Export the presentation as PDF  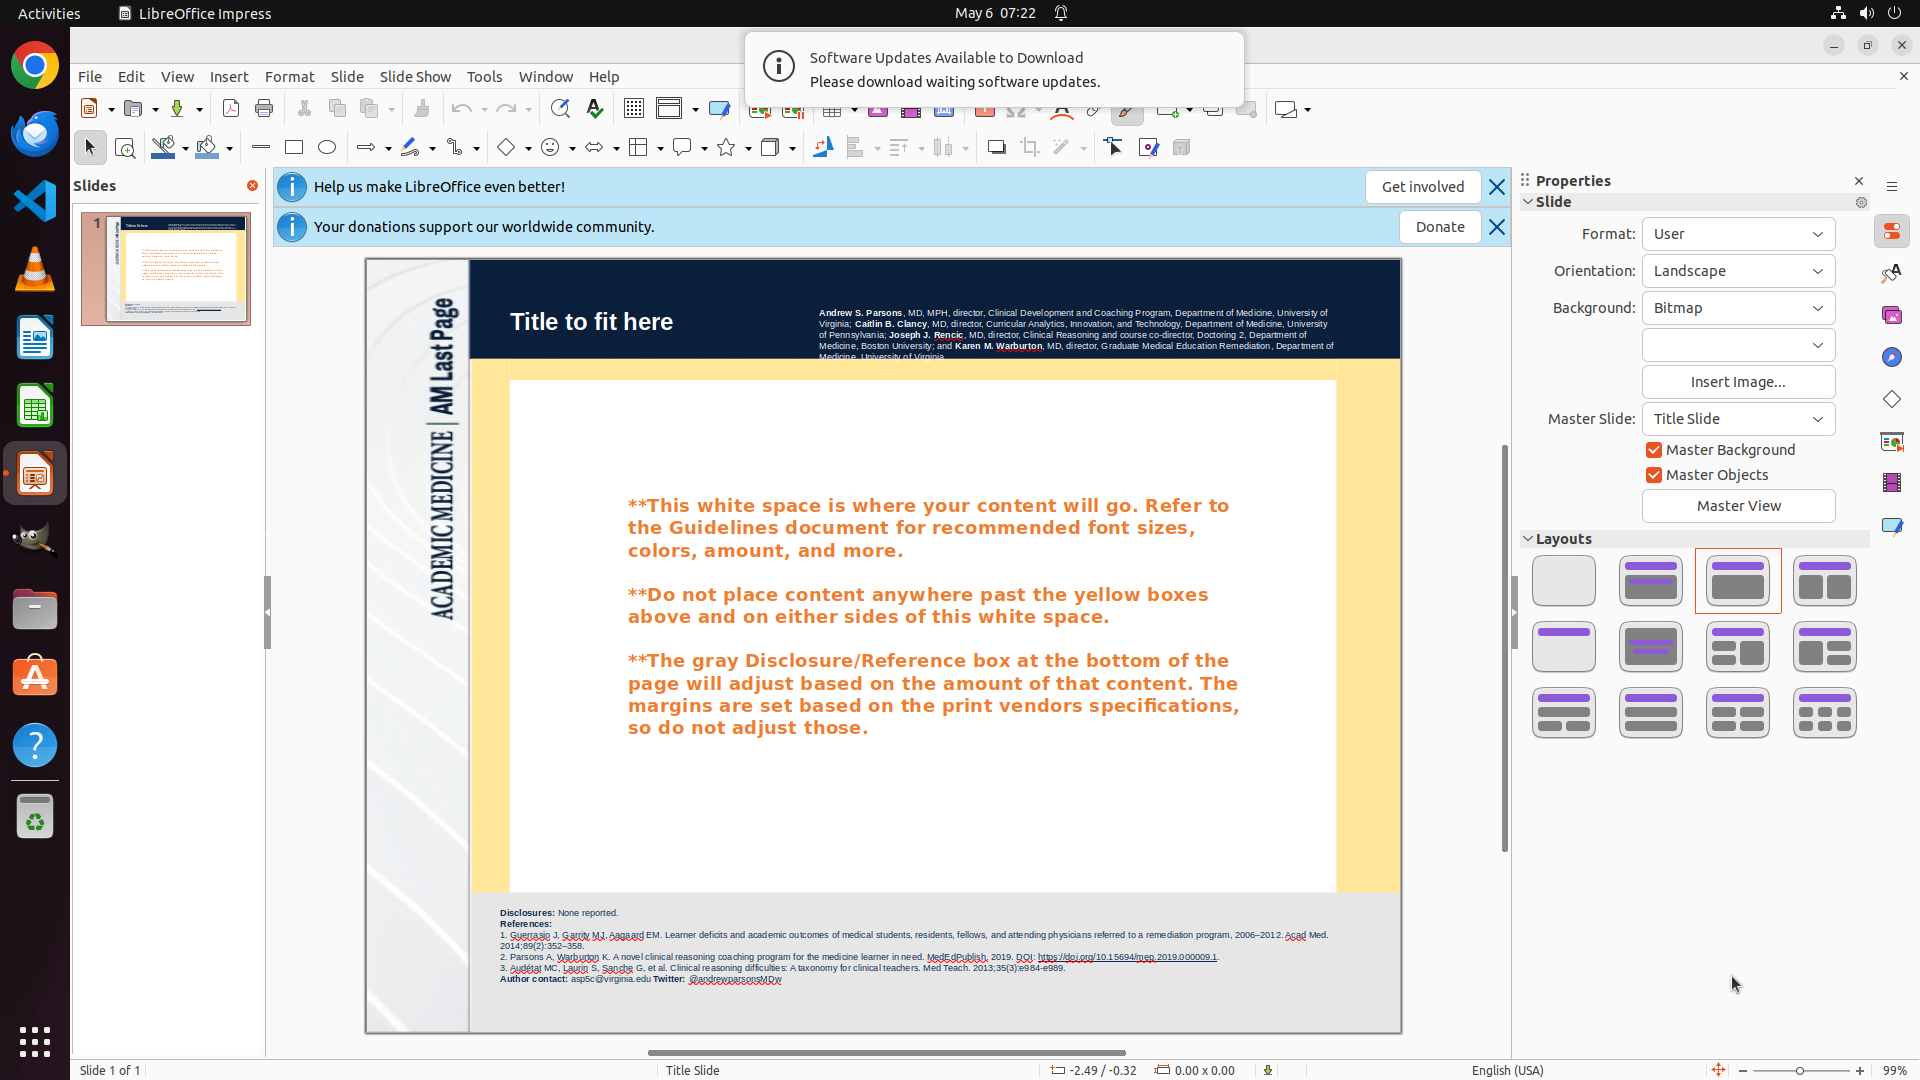pyautogui.click(x=230, y=108)
